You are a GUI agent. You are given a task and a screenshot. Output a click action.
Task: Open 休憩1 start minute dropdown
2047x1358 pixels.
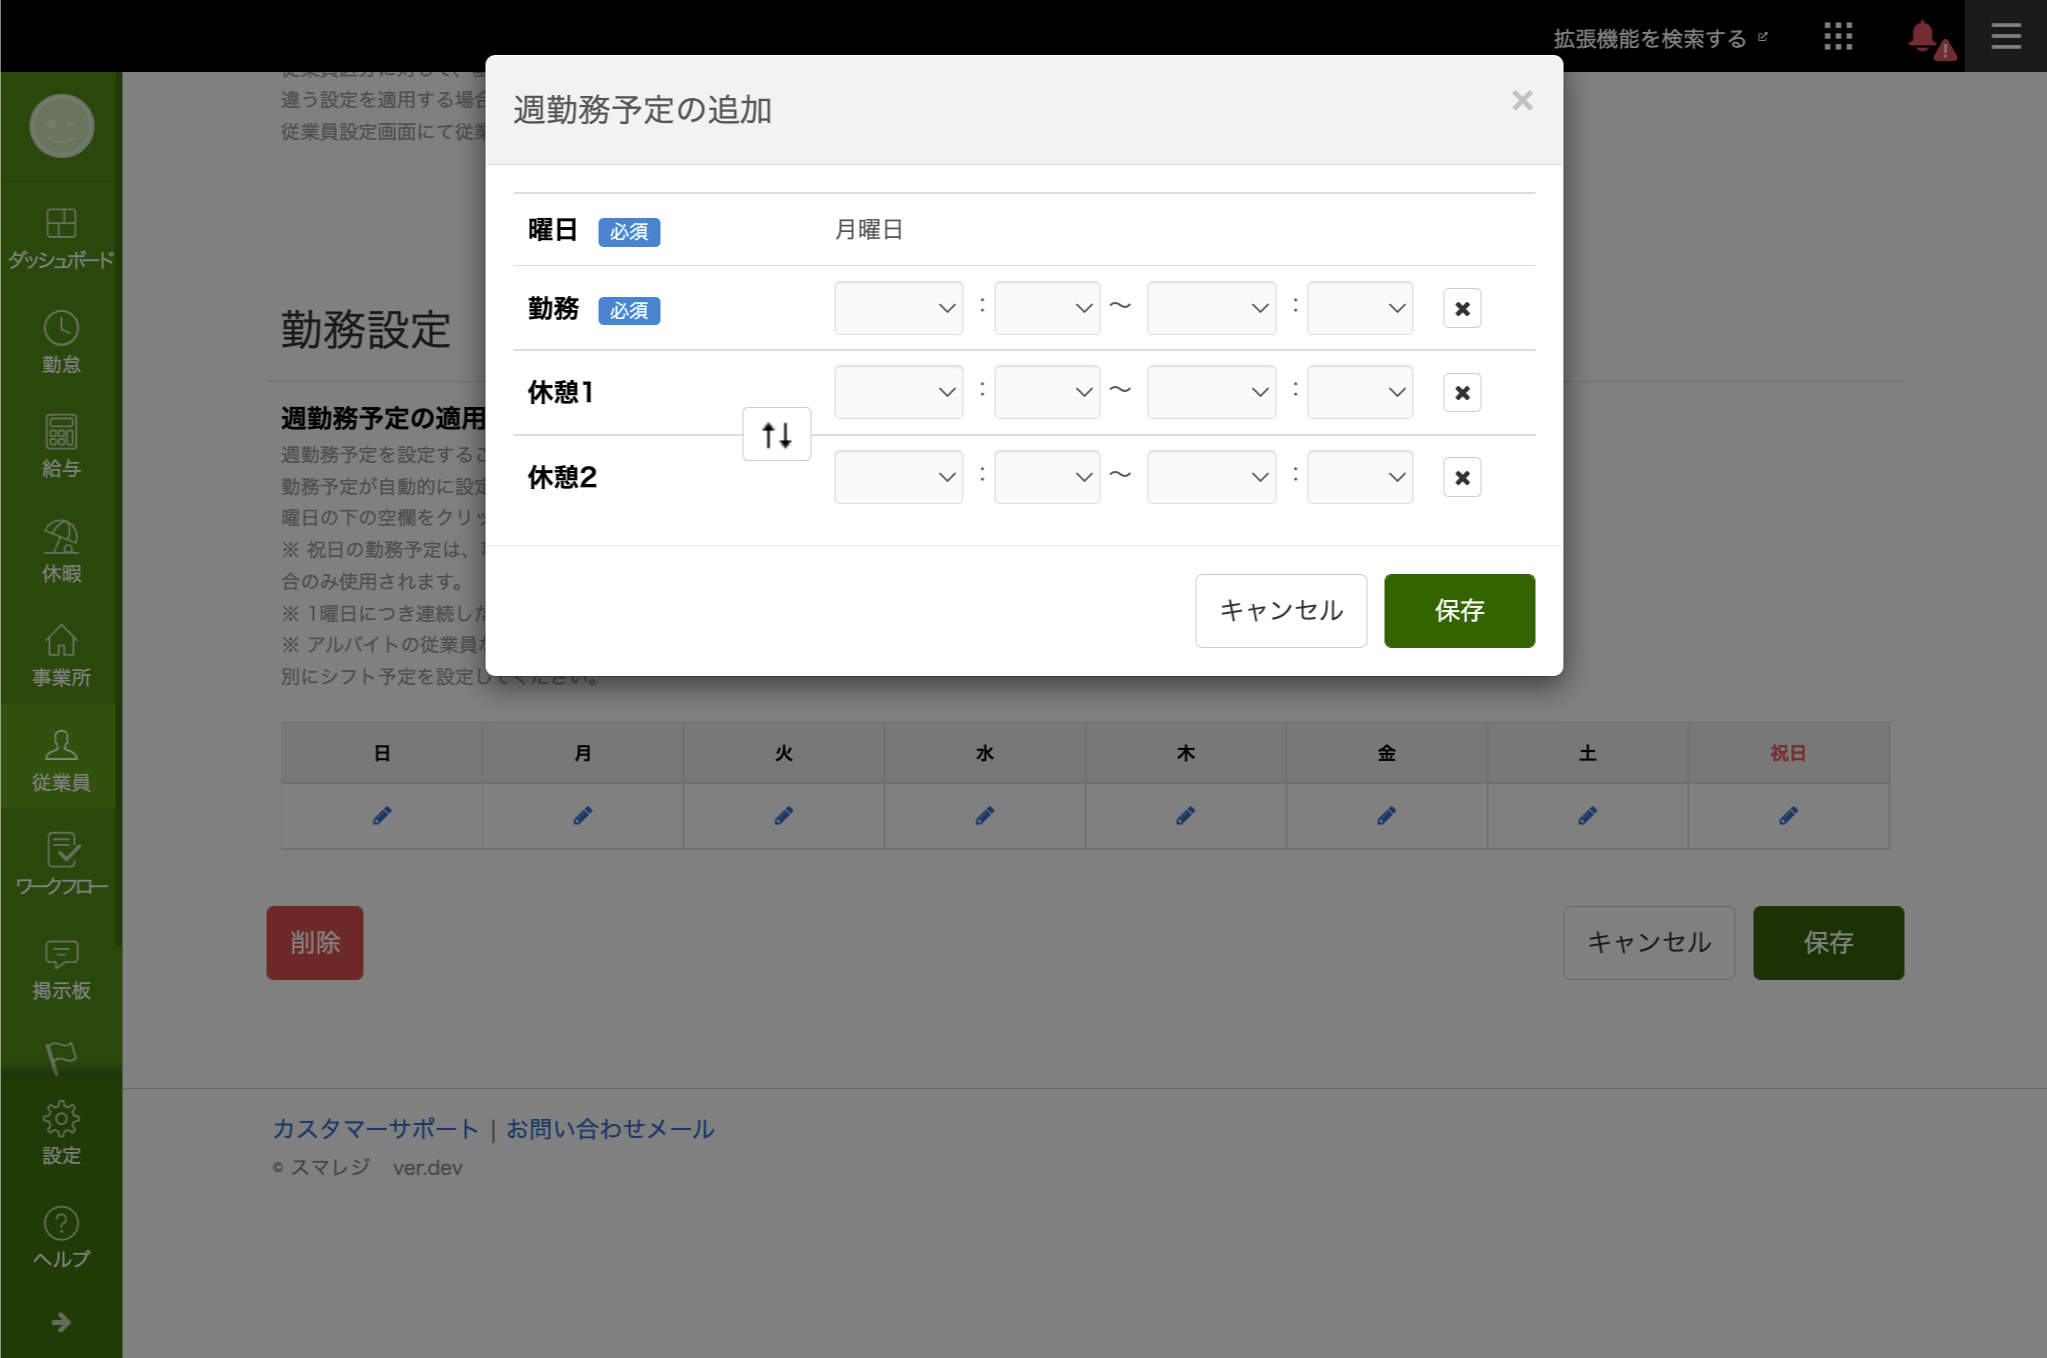(1047, 392)
